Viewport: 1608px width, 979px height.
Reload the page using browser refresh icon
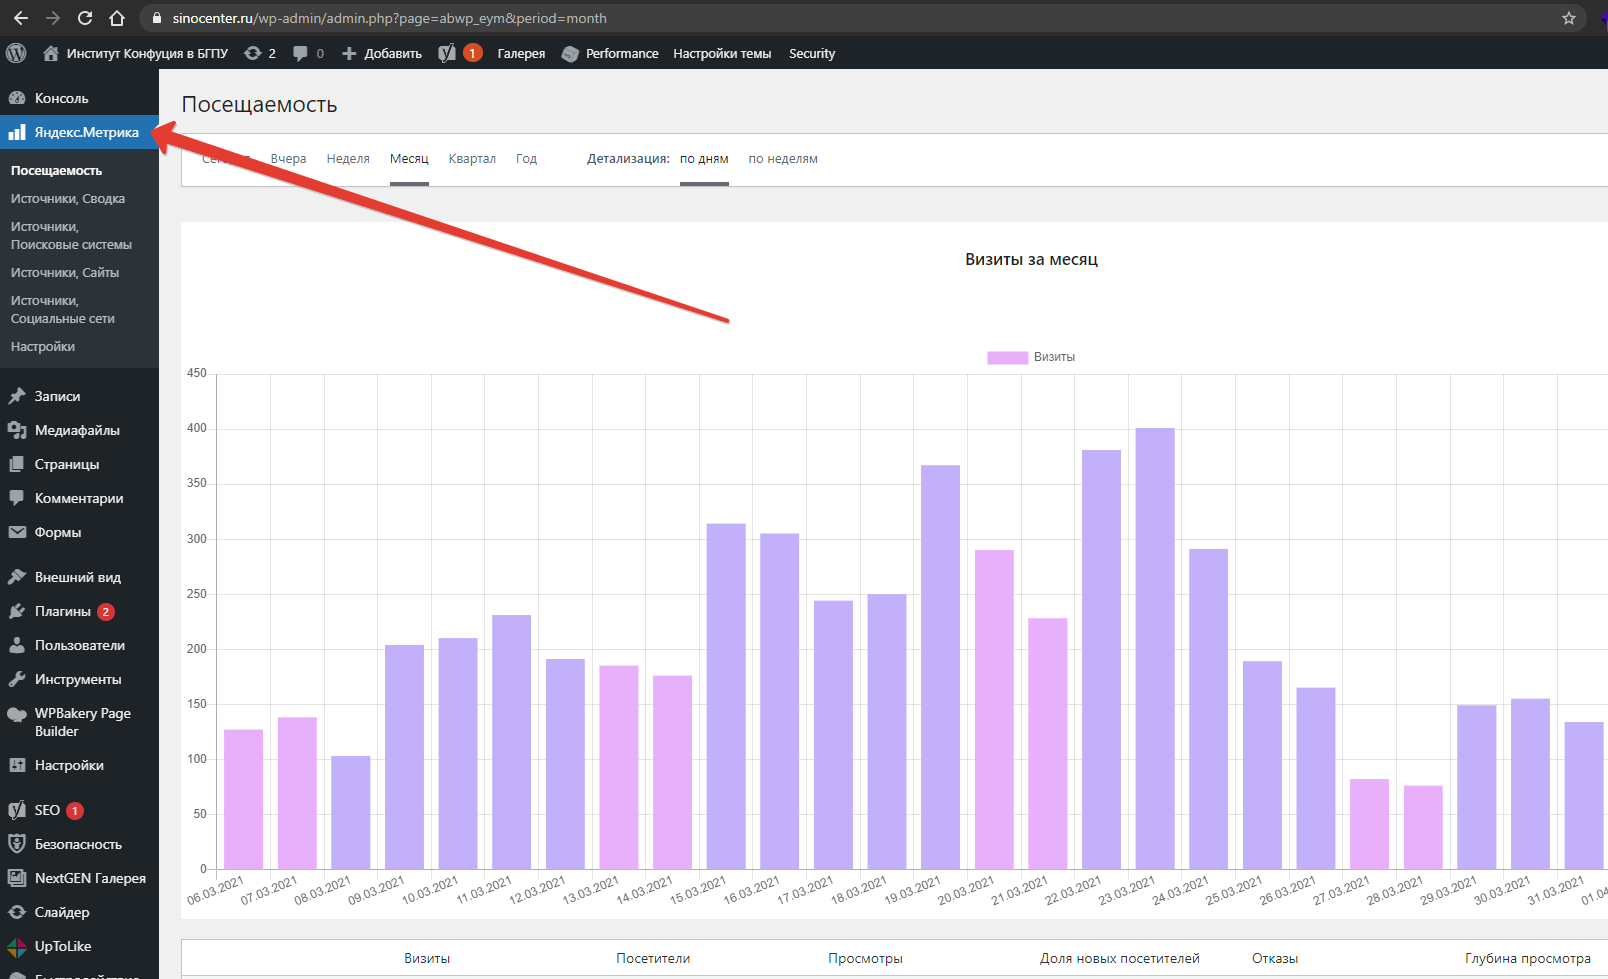85,18
